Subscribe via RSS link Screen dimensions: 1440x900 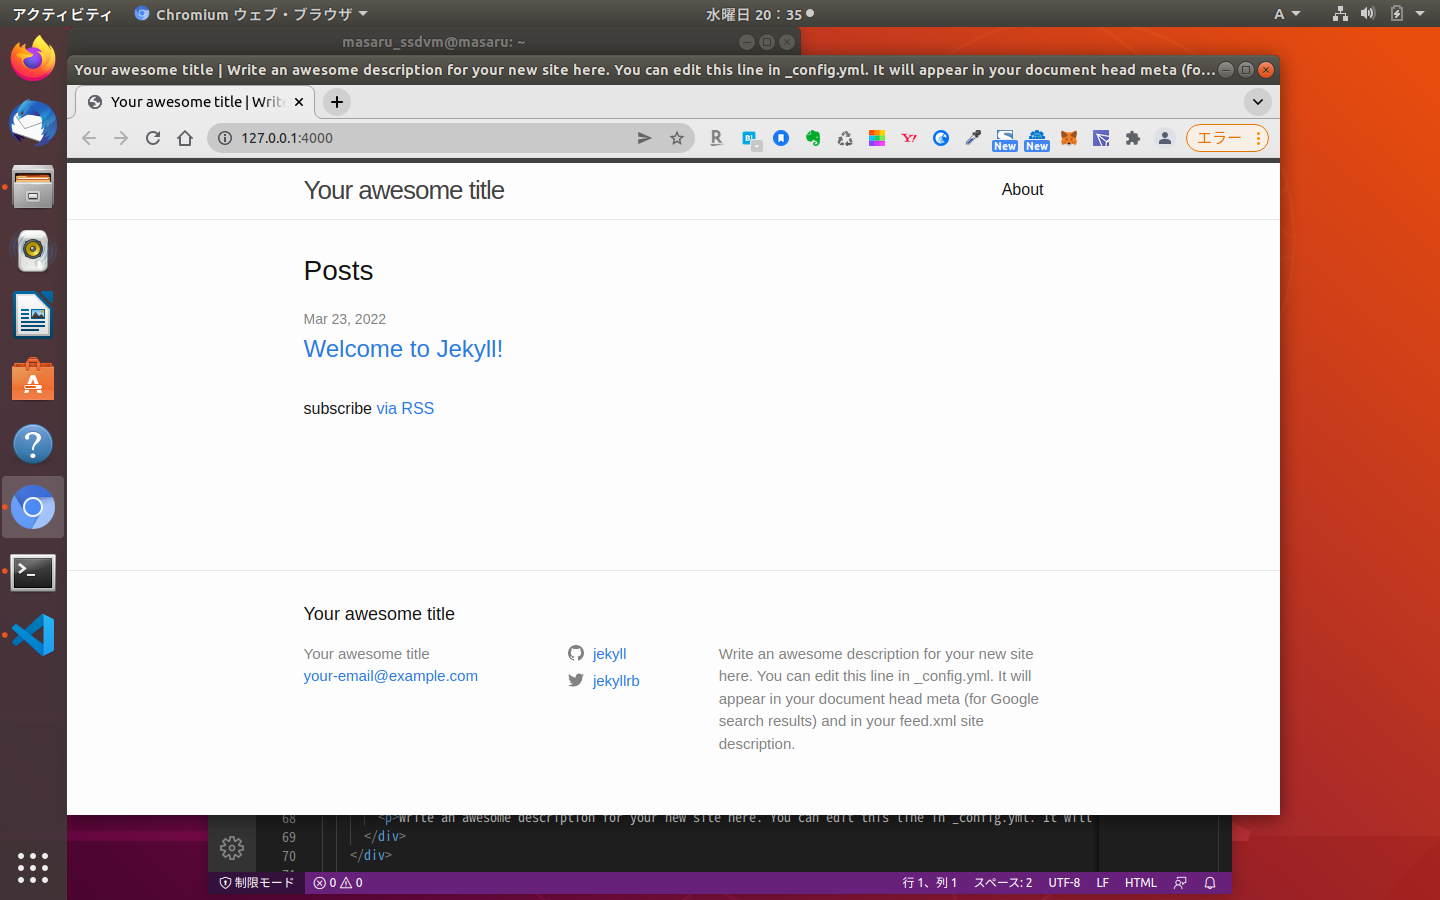tap(405, 408)
